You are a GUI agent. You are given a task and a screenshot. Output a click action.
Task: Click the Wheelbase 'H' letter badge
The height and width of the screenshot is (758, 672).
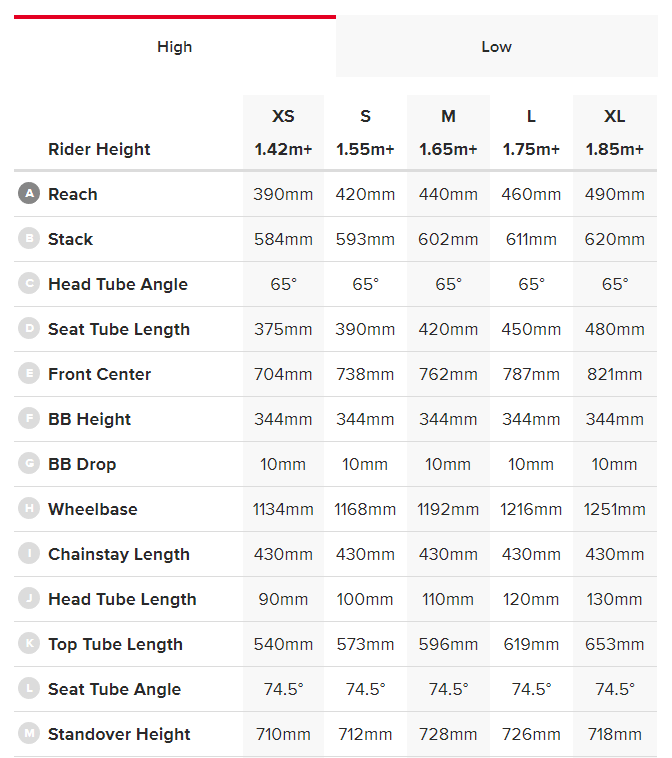[29, 509]
